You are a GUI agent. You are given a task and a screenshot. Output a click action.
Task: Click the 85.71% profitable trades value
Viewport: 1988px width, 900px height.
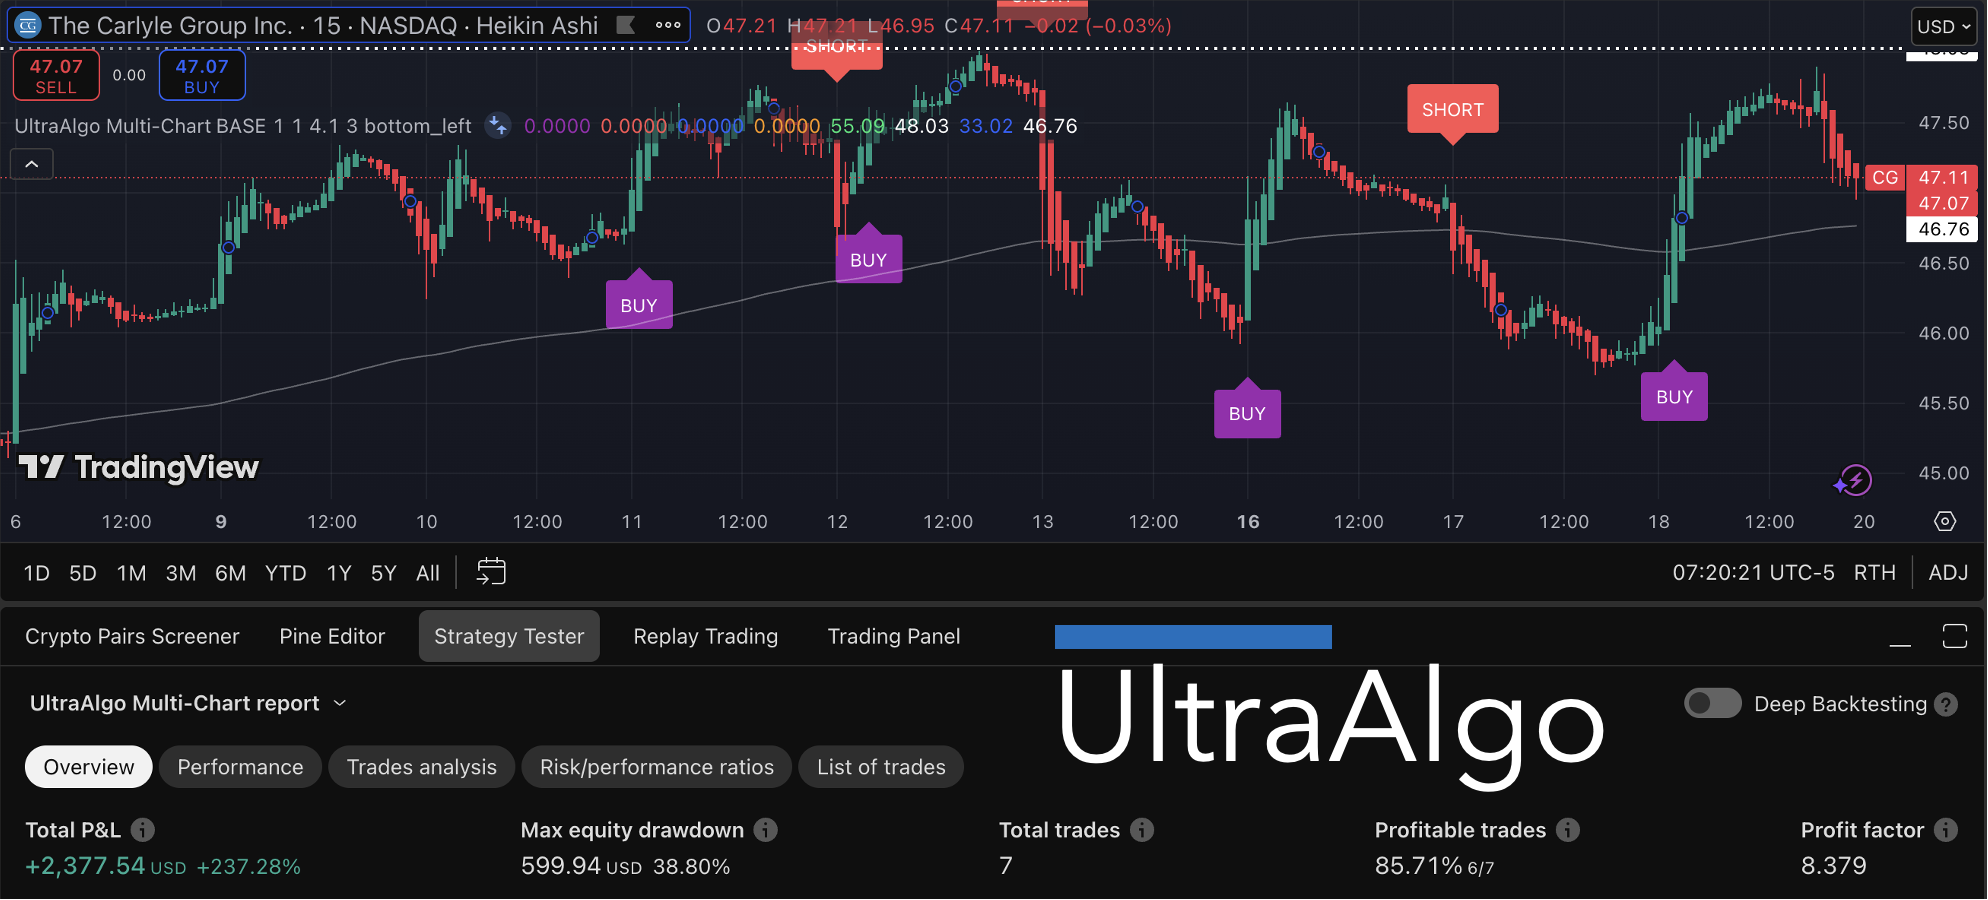point(1418,866)
